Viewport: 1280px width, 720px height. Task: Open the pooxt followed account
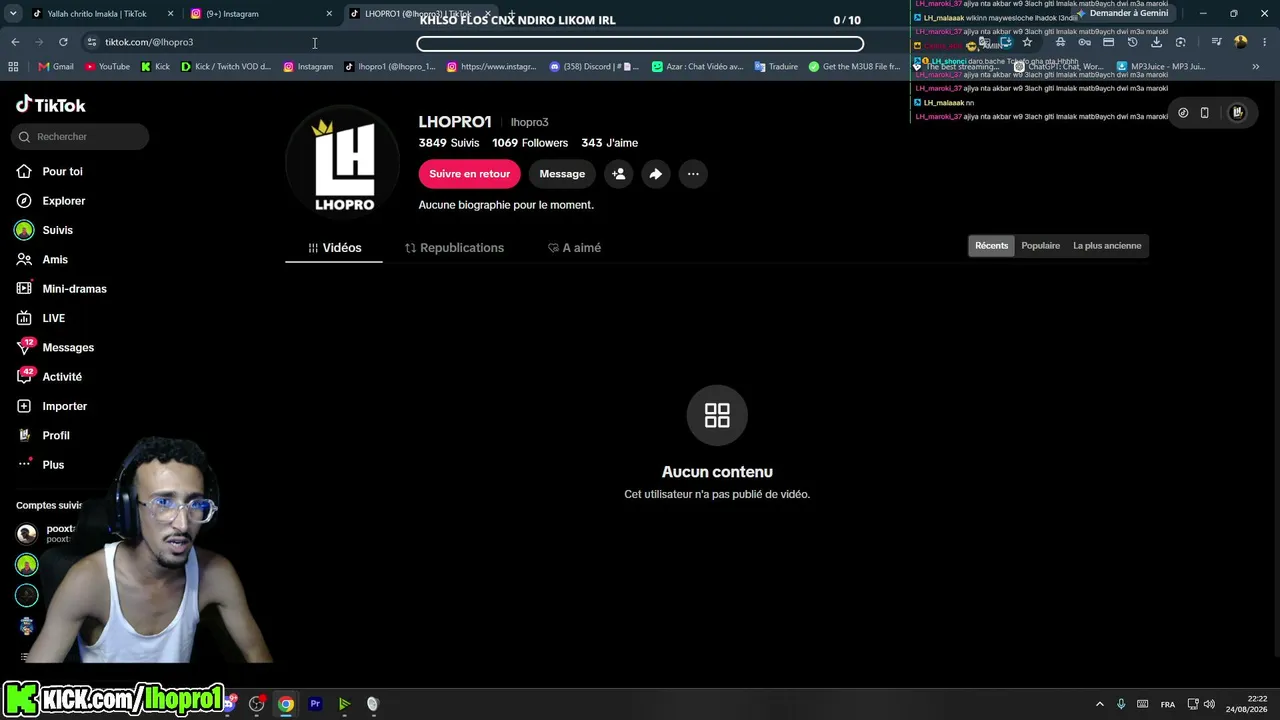(x=46, y=533)
